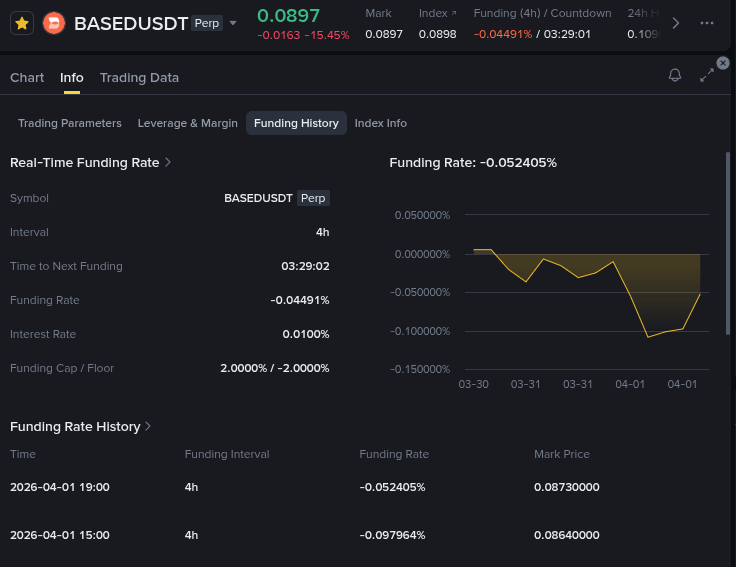736x567 pixels.
Task: Open the price alert bell icon
Action: [x=675, y=76]
